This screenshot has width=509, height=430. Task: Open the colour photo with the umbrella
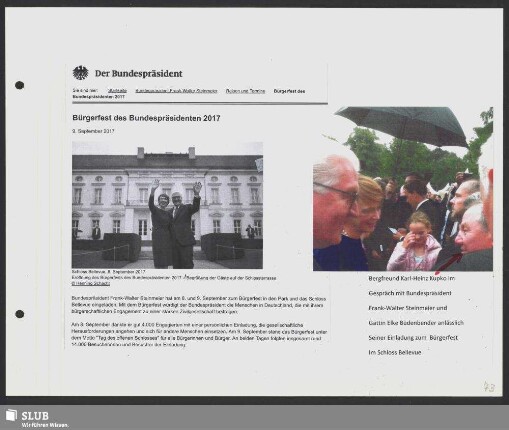(x=403, y=189)
